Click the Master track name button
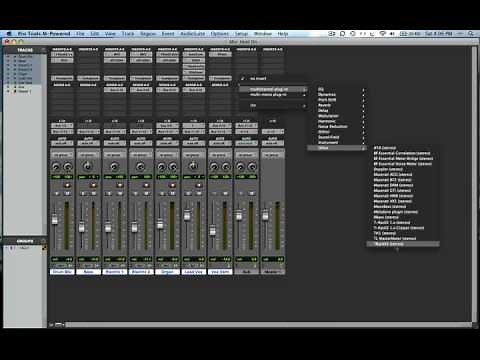The height and width of the screenshot is (360, 480). pos(273,272)
